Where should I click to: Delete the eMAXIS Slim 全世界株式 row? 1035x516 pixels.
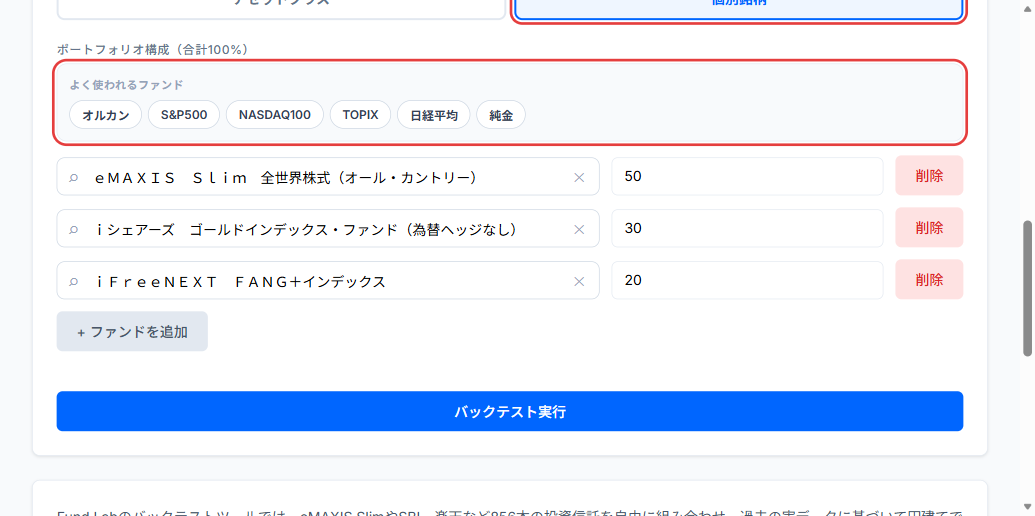coord(929,176)
